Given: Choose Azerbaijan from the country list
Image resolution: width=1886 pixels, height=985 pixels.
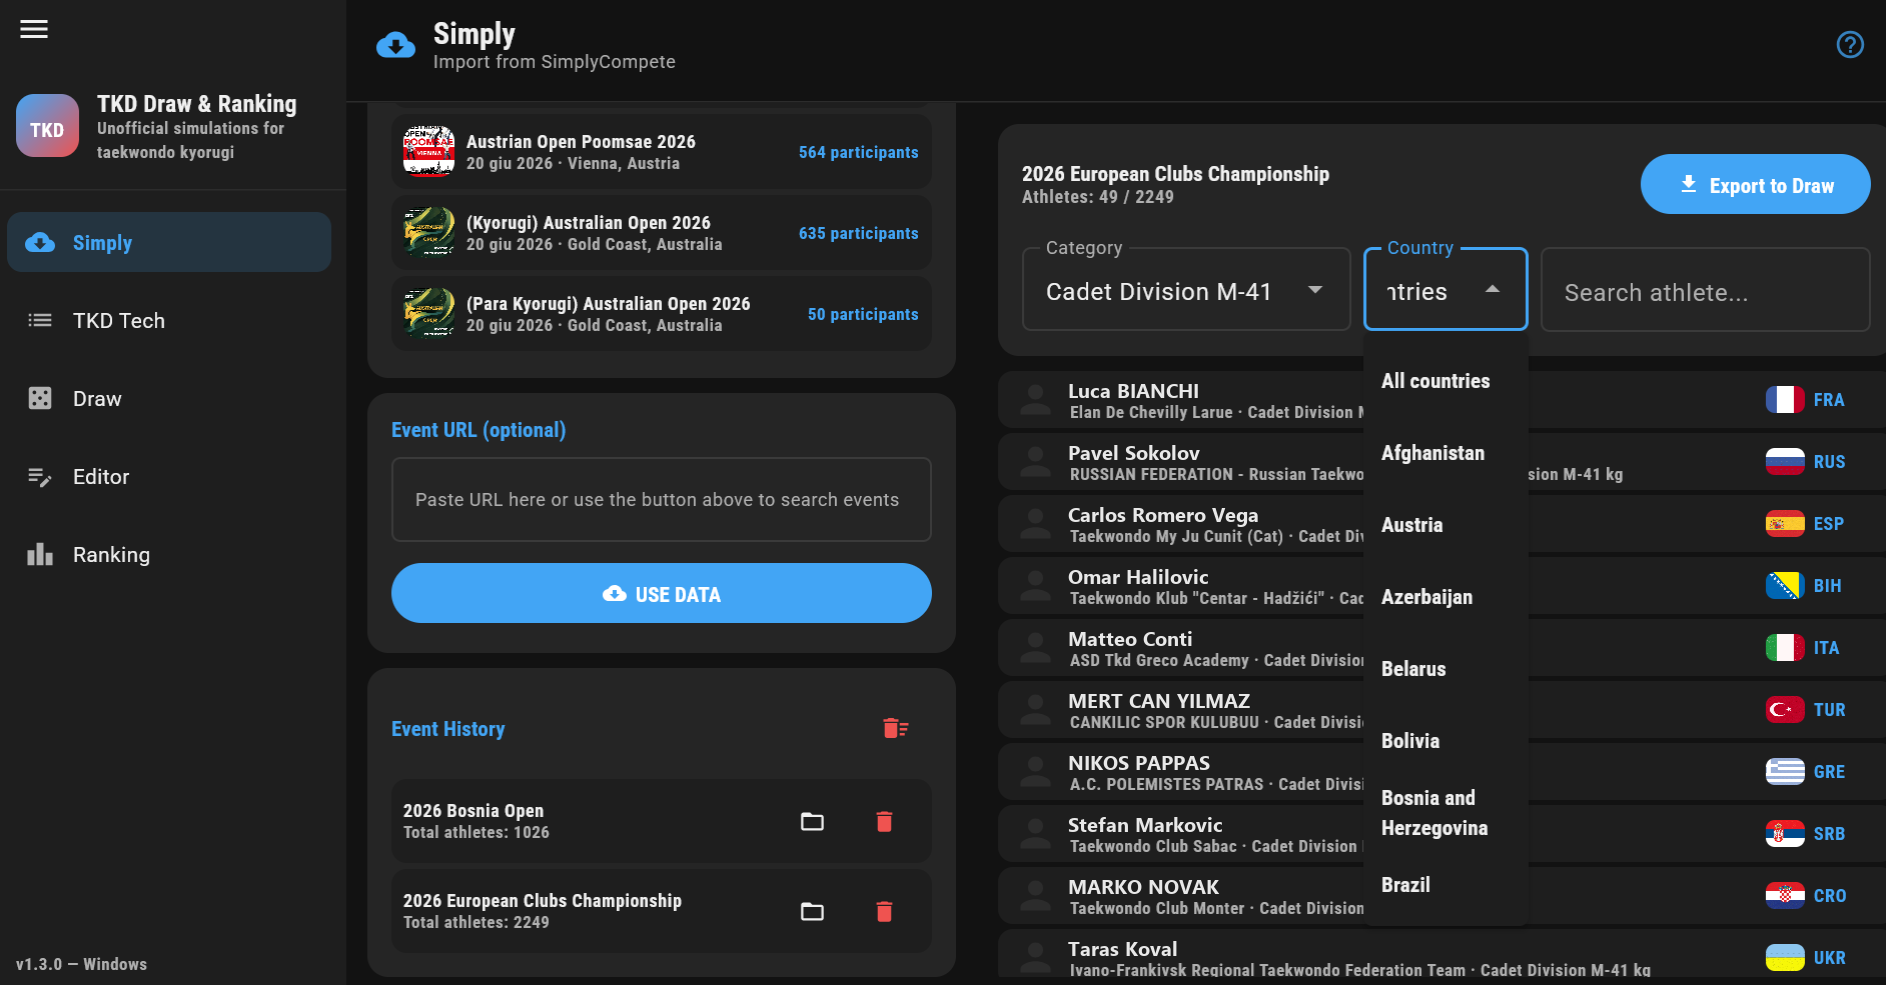Looking at the screenshot, I should click(x=1445, y=597).
